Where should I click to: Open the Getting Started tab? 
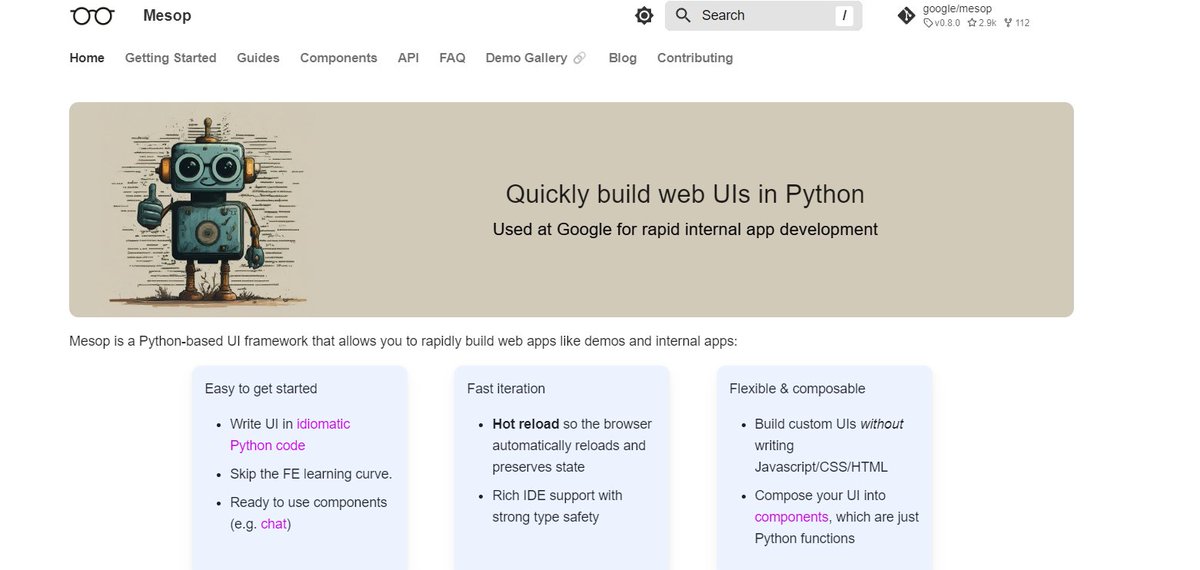point(171,58)
